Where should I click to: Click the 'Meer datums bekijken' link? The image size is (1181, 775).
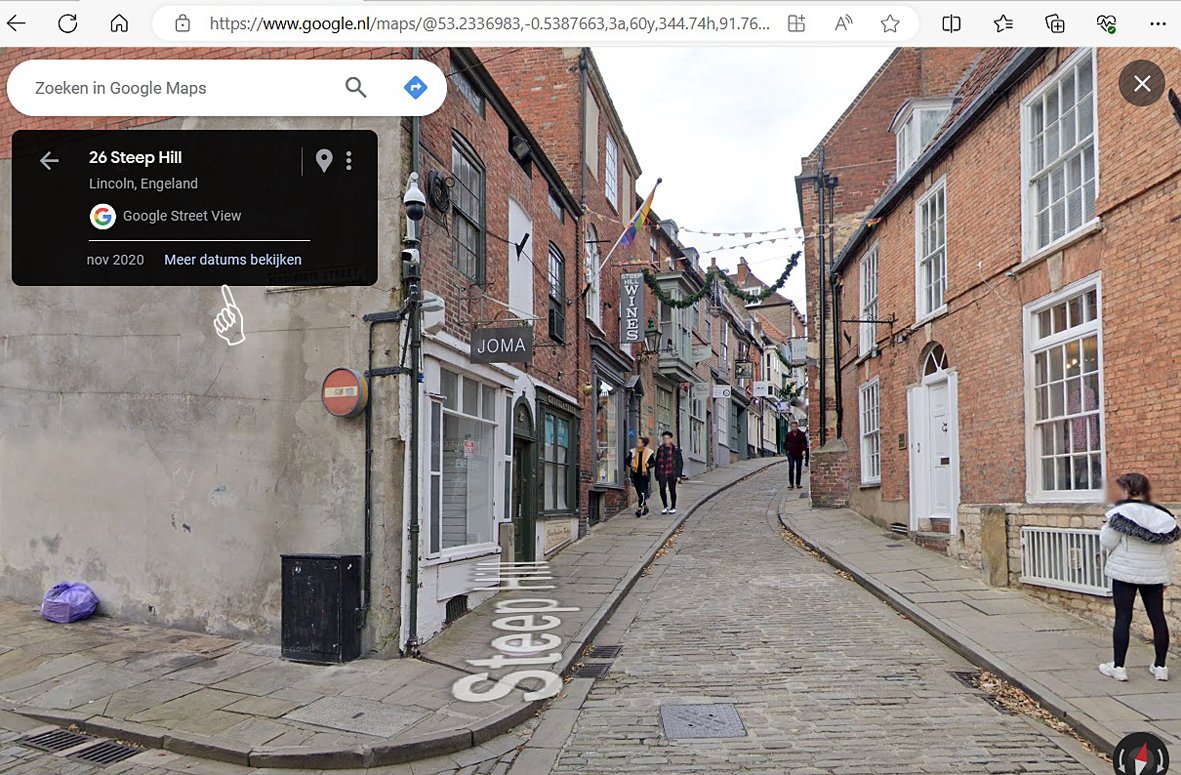pyautogui.click(x=233, y=260)
